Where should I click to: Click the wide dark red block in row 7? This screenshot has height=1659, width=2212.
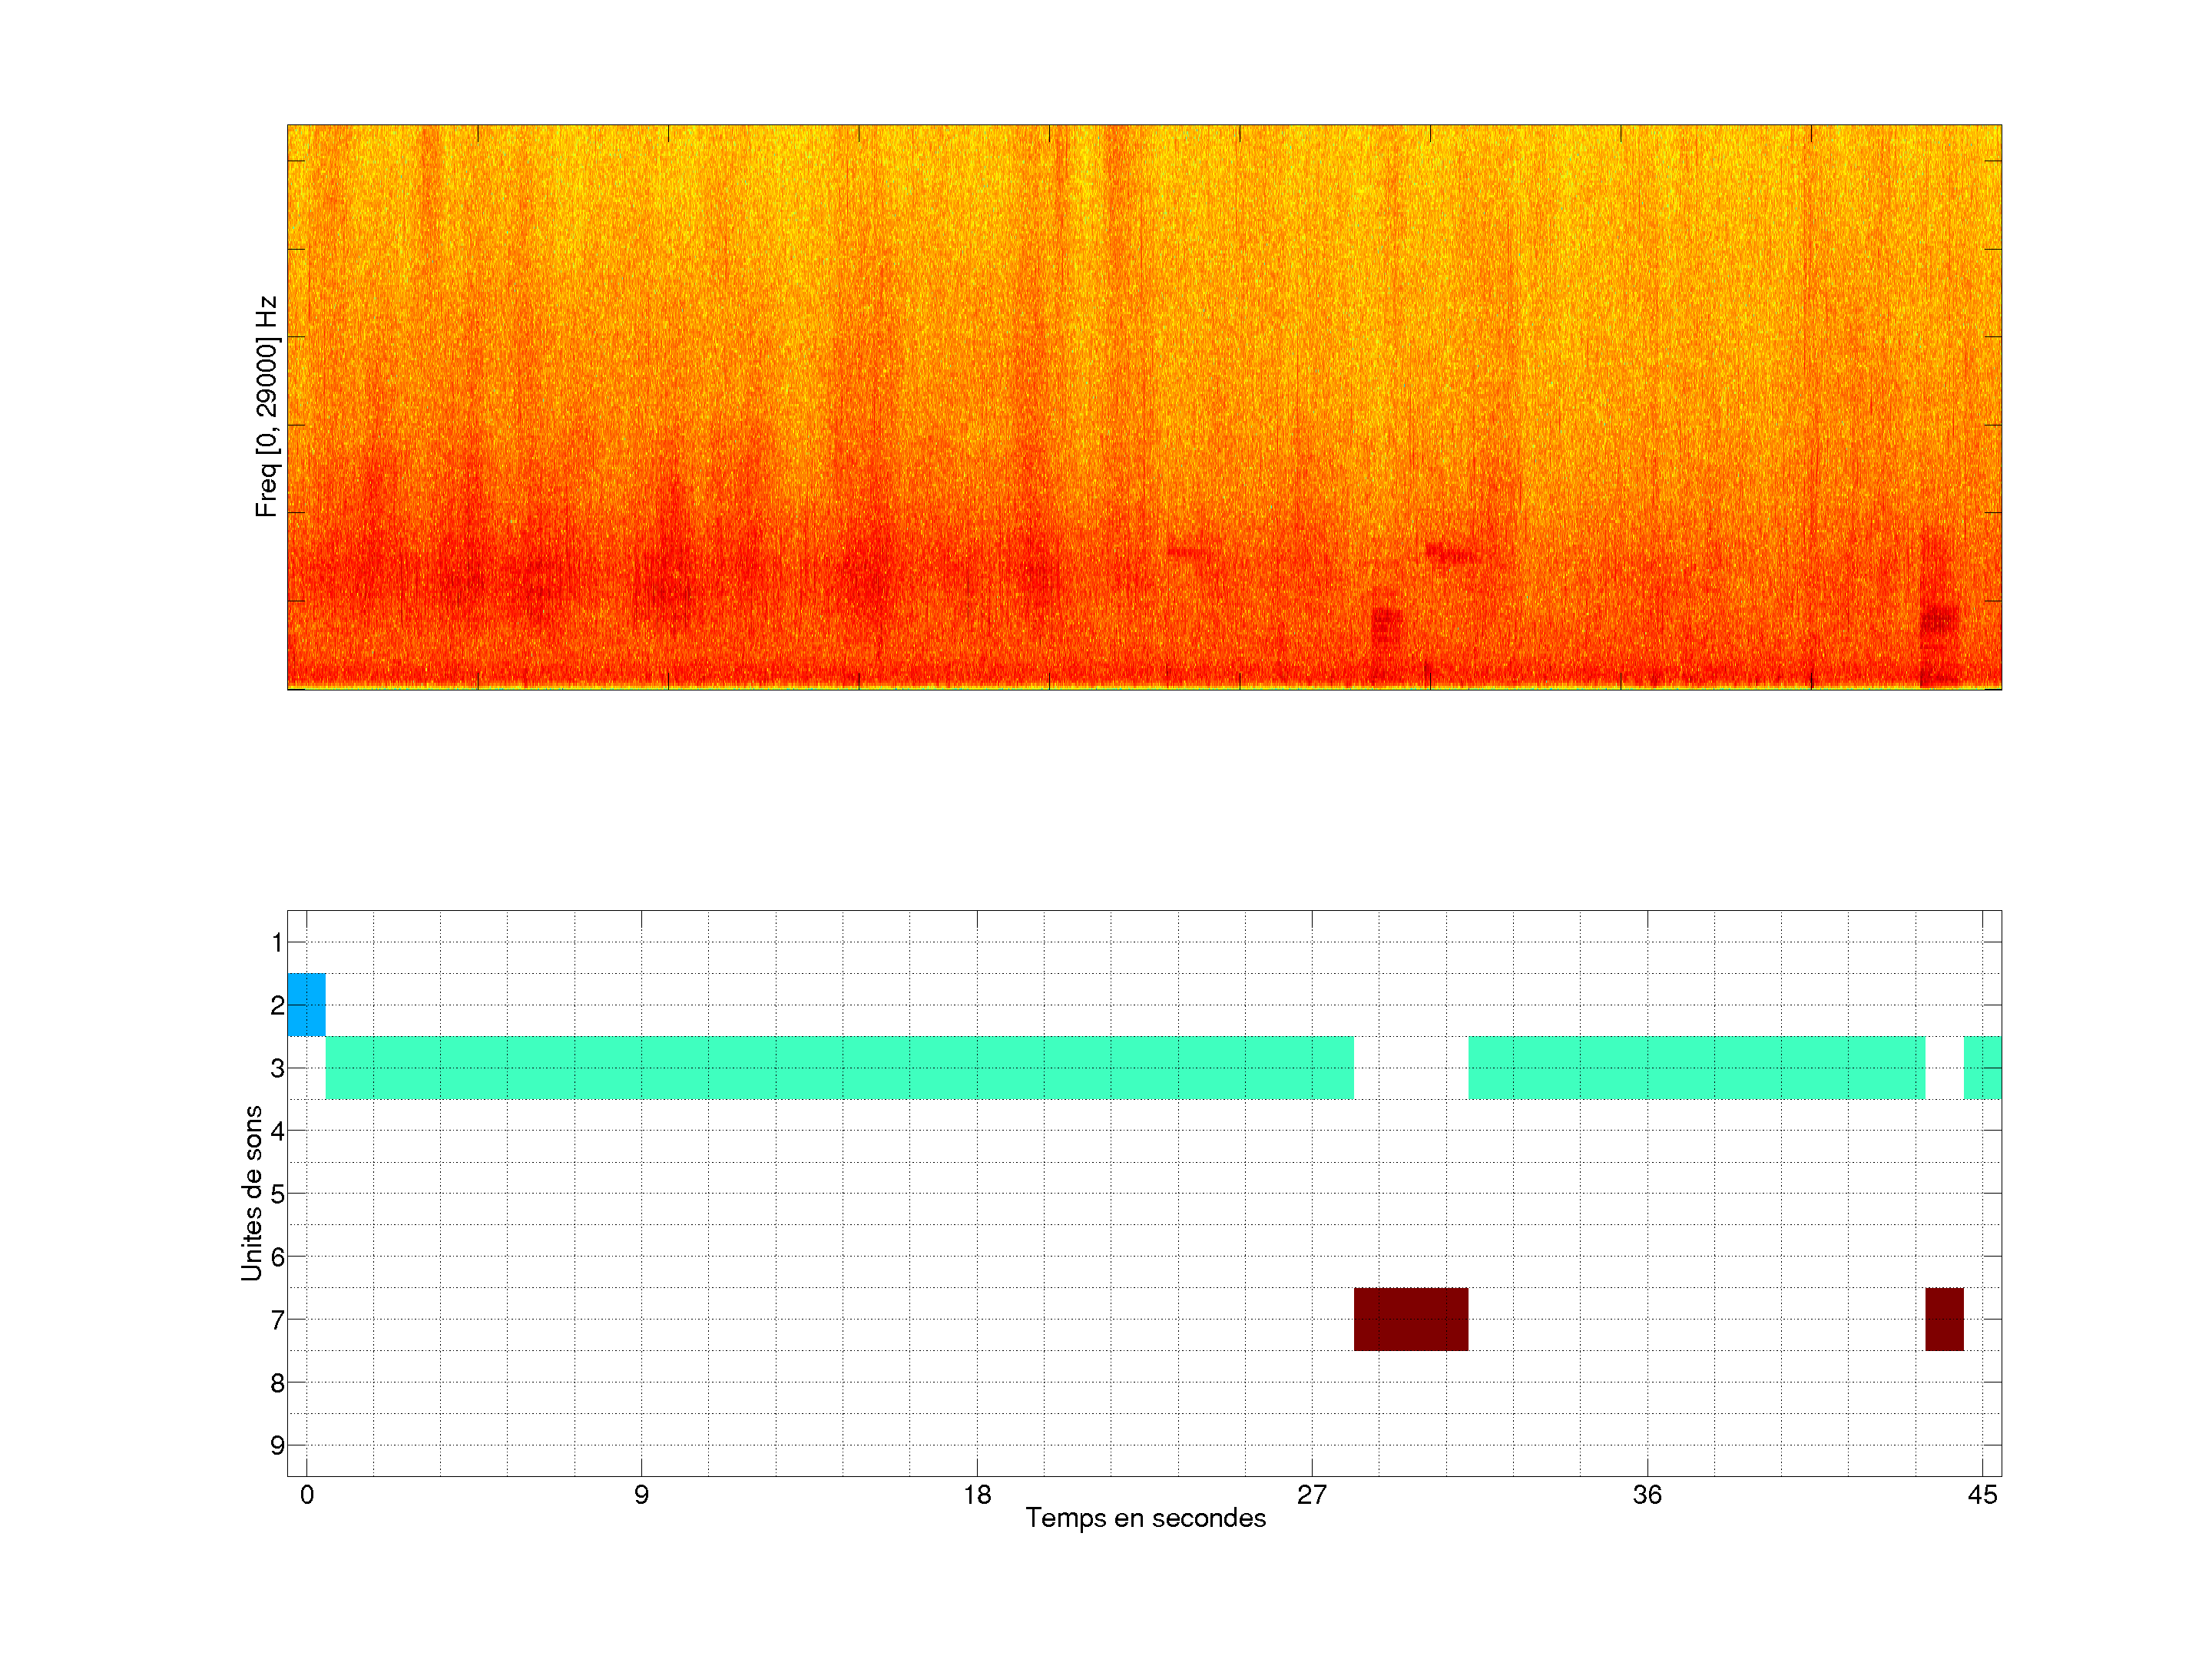tap(1410, 1319)
